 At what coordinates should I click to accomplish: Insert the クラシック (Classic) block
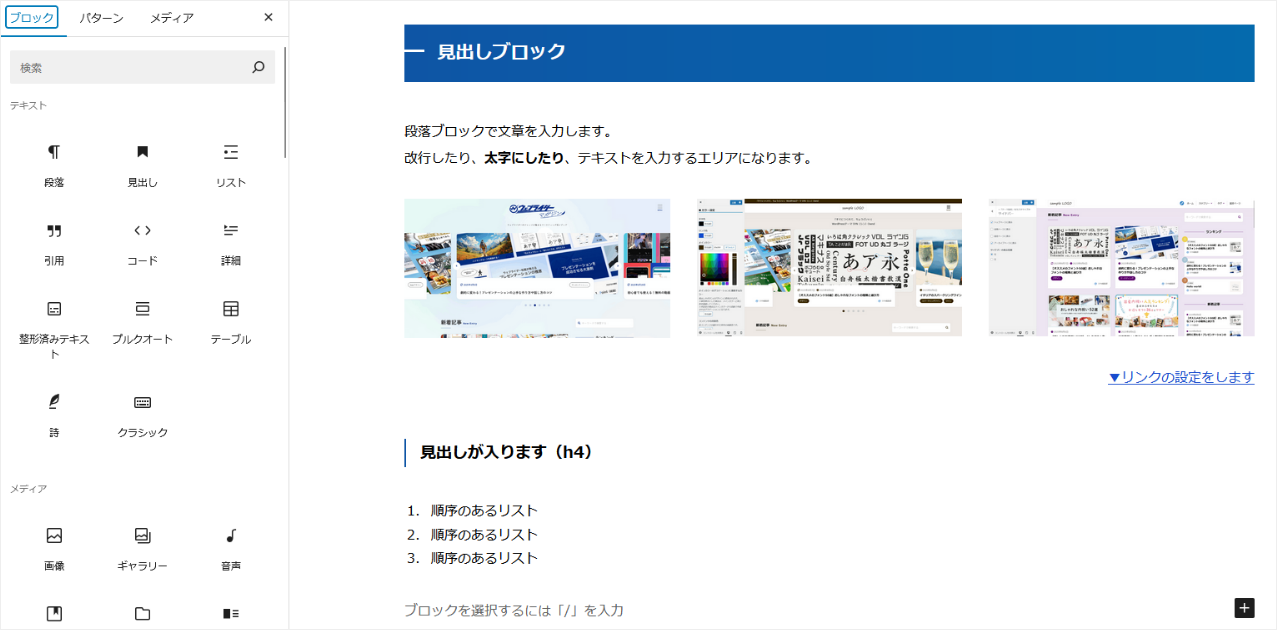click(141, 413)
